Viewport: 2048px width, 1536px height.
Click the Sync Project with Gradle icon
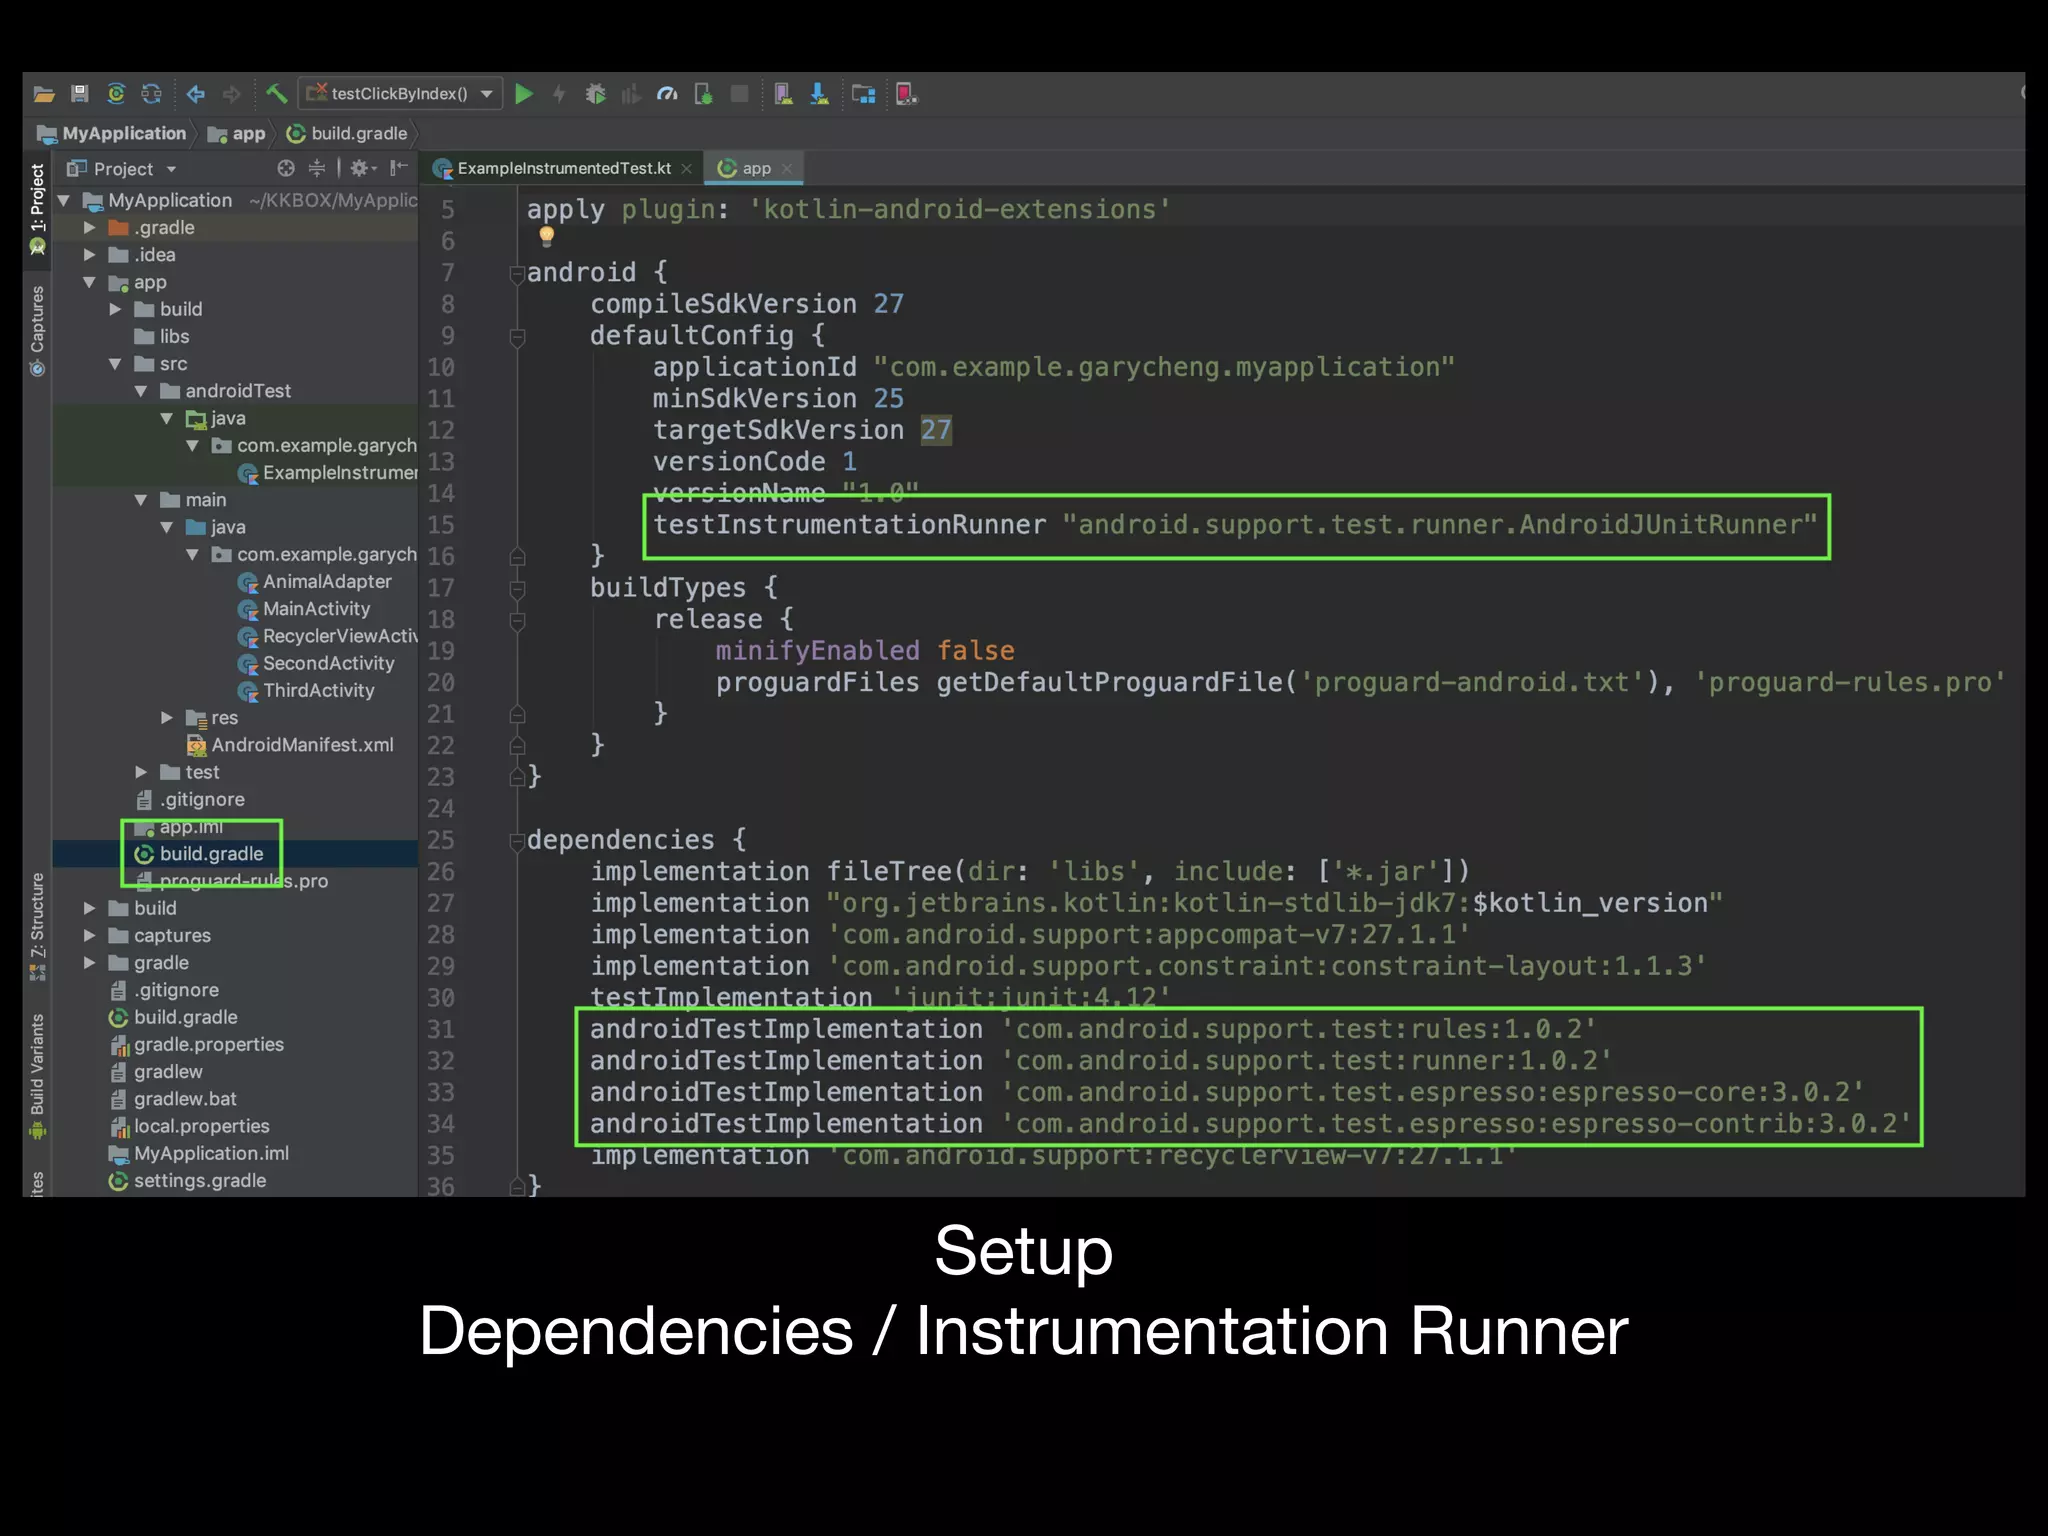click(x=116, y=94)
